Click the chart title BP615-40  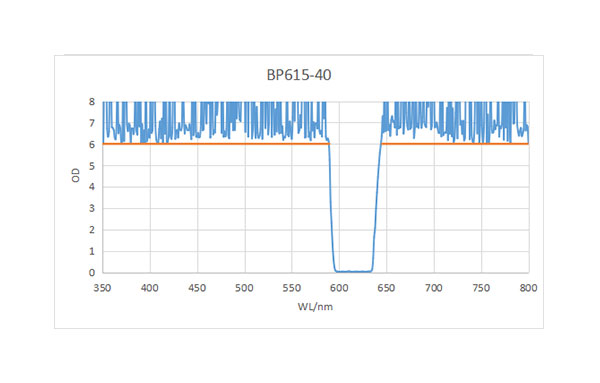tap(299, 75)
